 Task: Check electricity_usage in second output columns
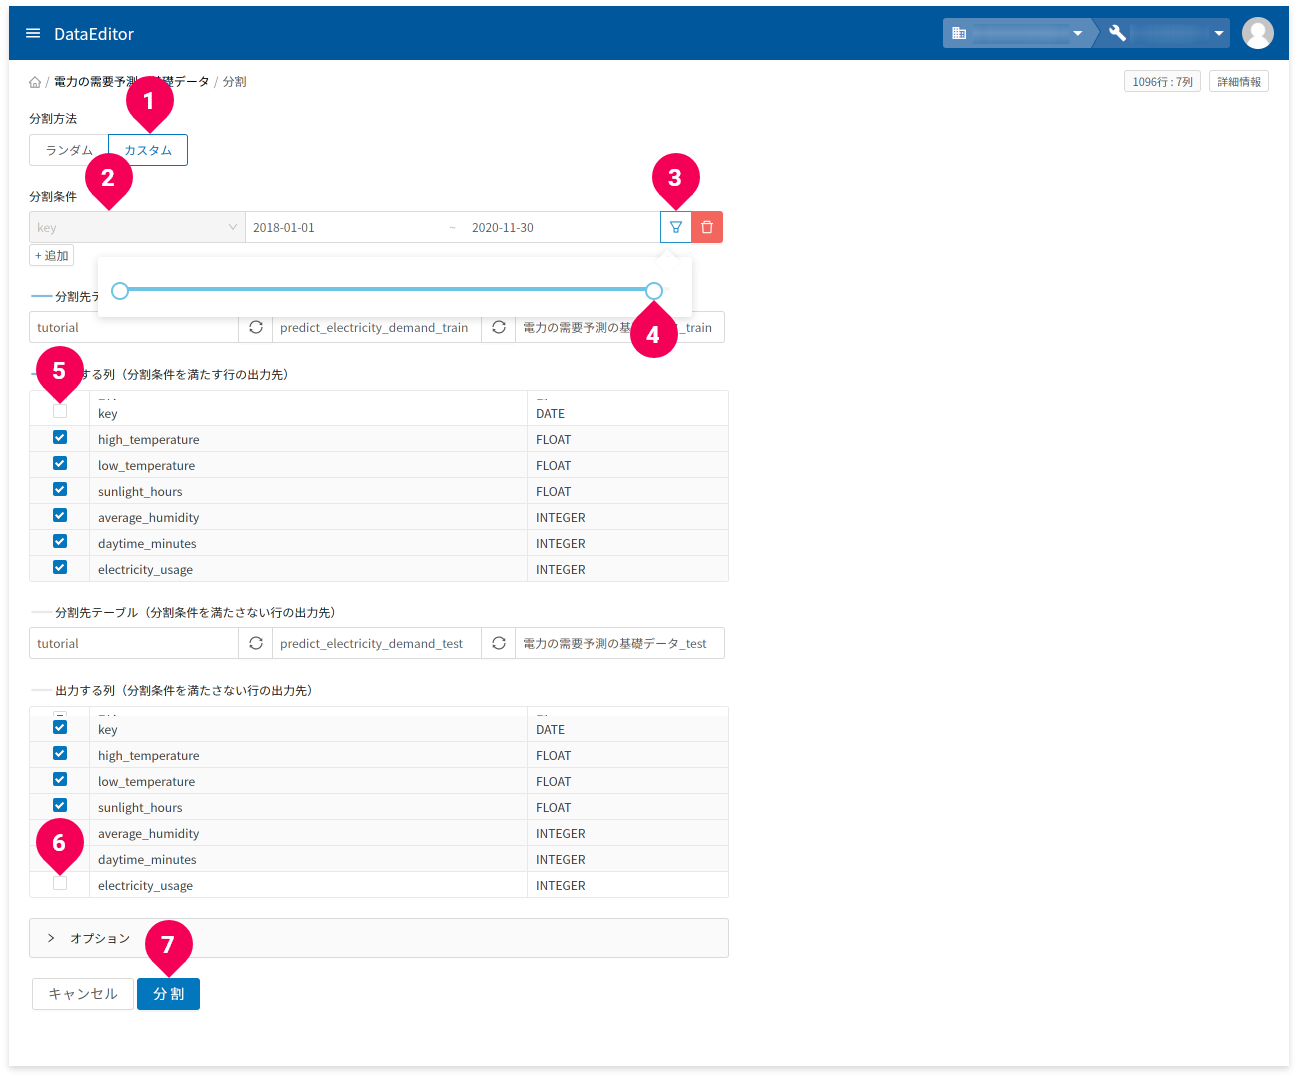tap(60, 883)
